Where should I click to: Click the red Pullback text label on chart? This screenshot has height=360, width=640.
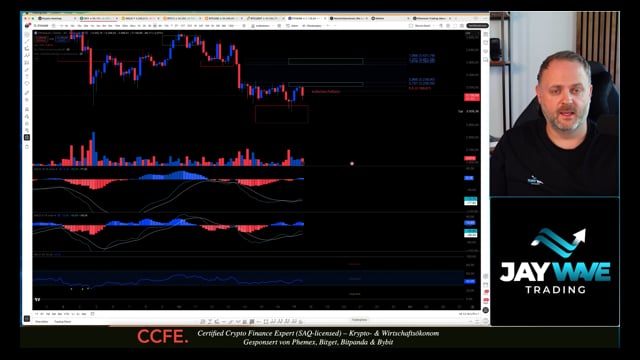(x=326, y=92)
